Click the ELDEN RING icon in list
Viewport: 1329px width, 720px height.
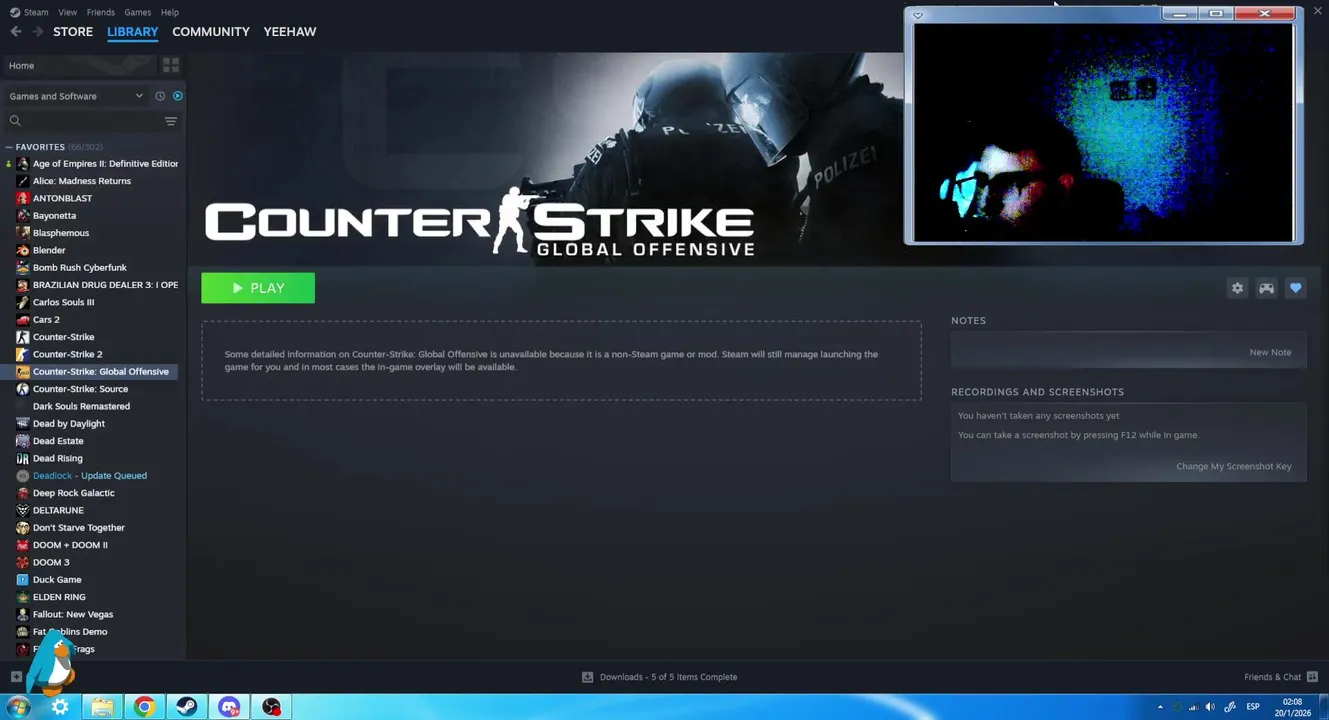coord(23,597)
